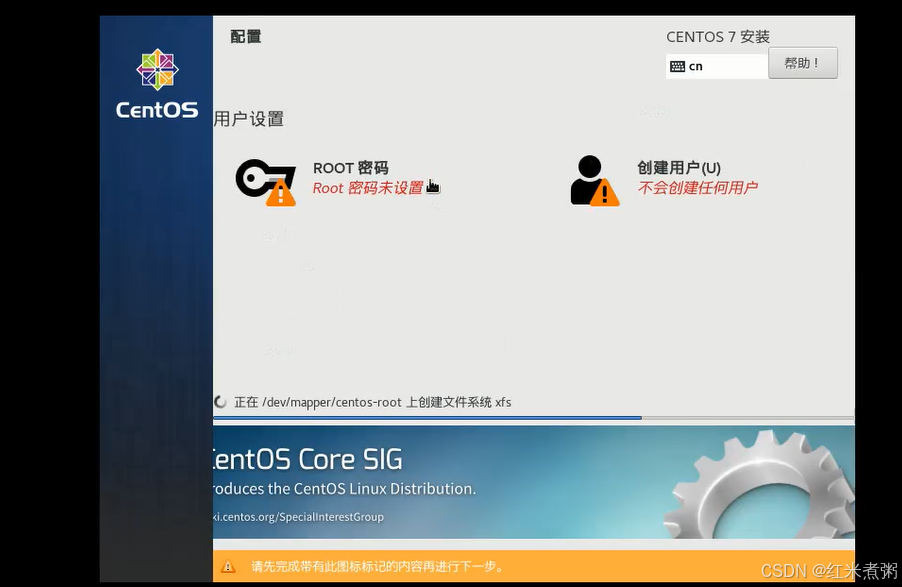Click the 'CENTOS 7 安装' title text
Screen dimensions: 902x587
click(x=718, y=37)
